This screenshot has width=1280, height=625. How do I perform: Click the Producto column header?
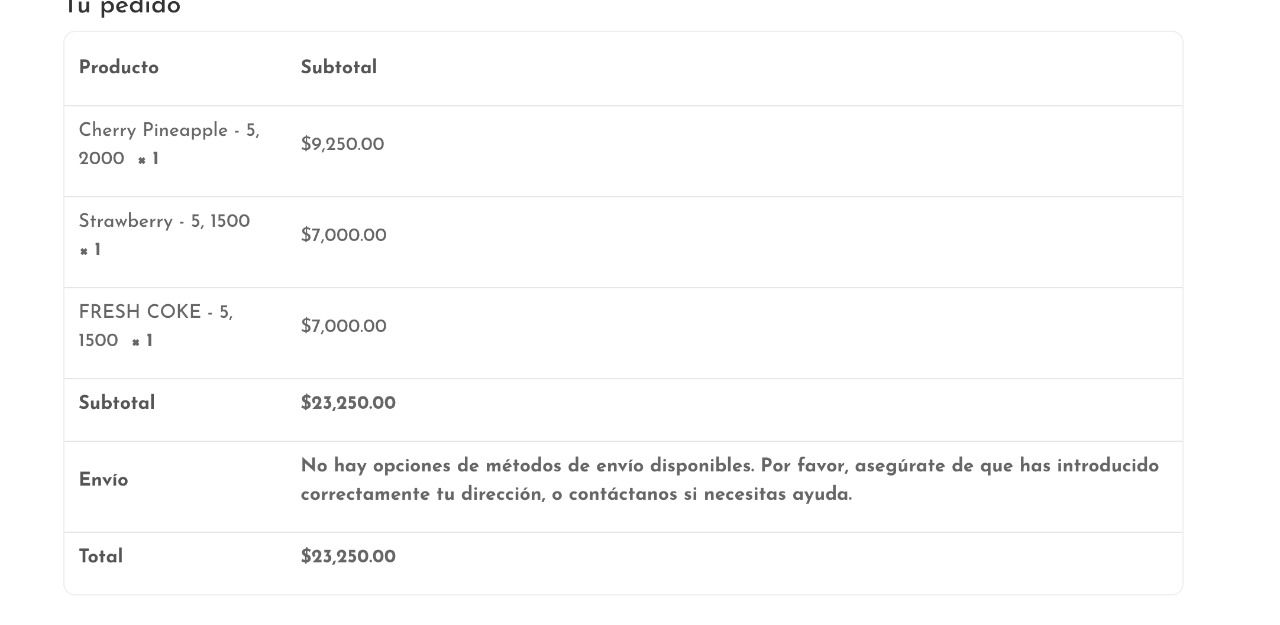click(x=119, y=68)
